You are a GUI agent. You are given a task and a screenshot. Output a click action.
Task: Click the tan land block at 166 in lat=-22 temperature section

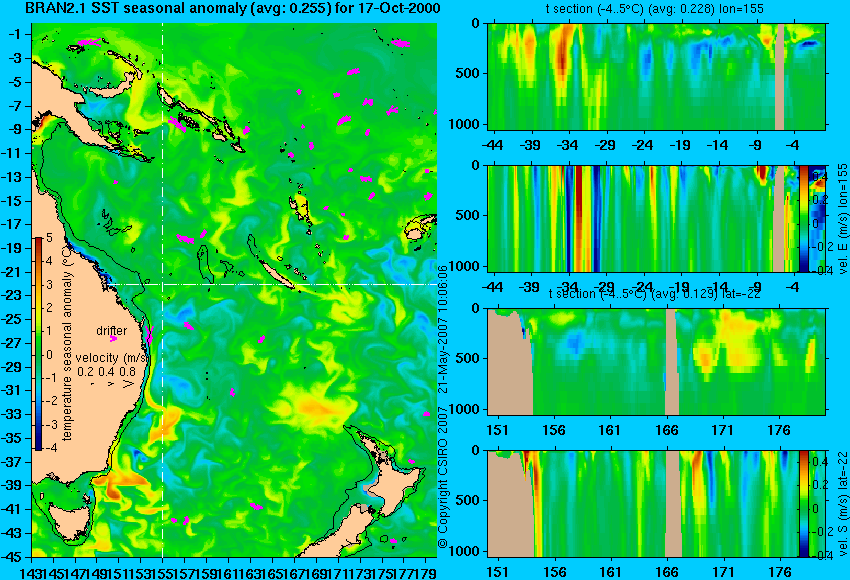671,362
